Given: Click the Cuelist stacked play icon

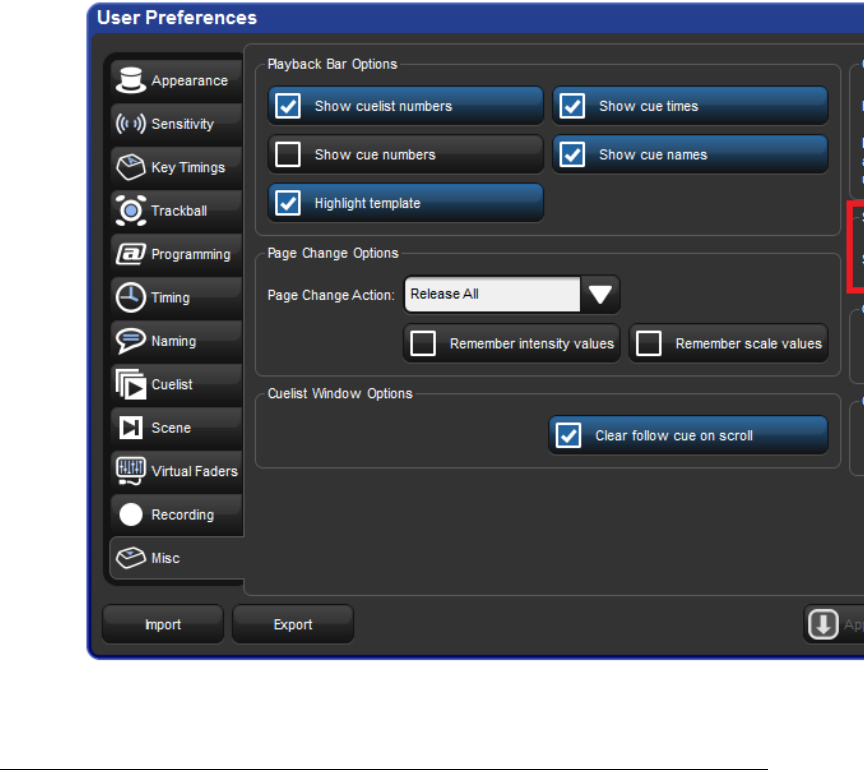Looking at the screenshot, I should (x=131, y=384).
